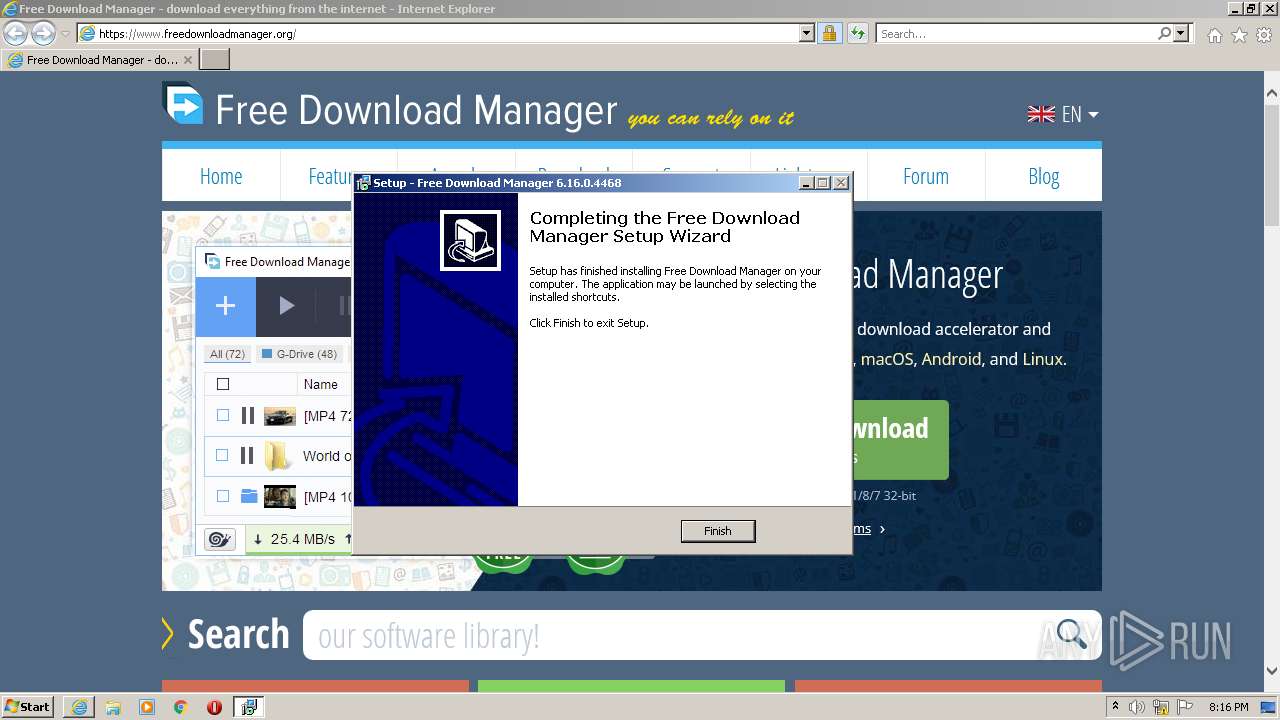Open IE Favorites star icon

(x=1239, y=35)
